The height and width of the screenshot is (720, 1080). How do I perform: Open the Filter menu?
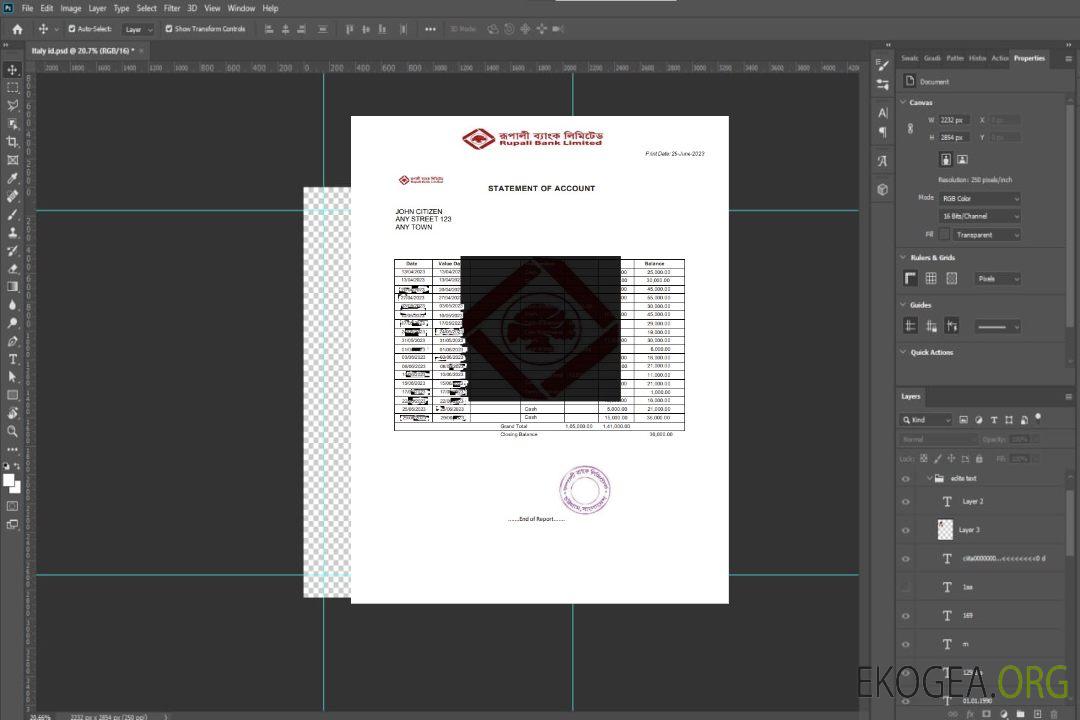(x=172, y=8)
